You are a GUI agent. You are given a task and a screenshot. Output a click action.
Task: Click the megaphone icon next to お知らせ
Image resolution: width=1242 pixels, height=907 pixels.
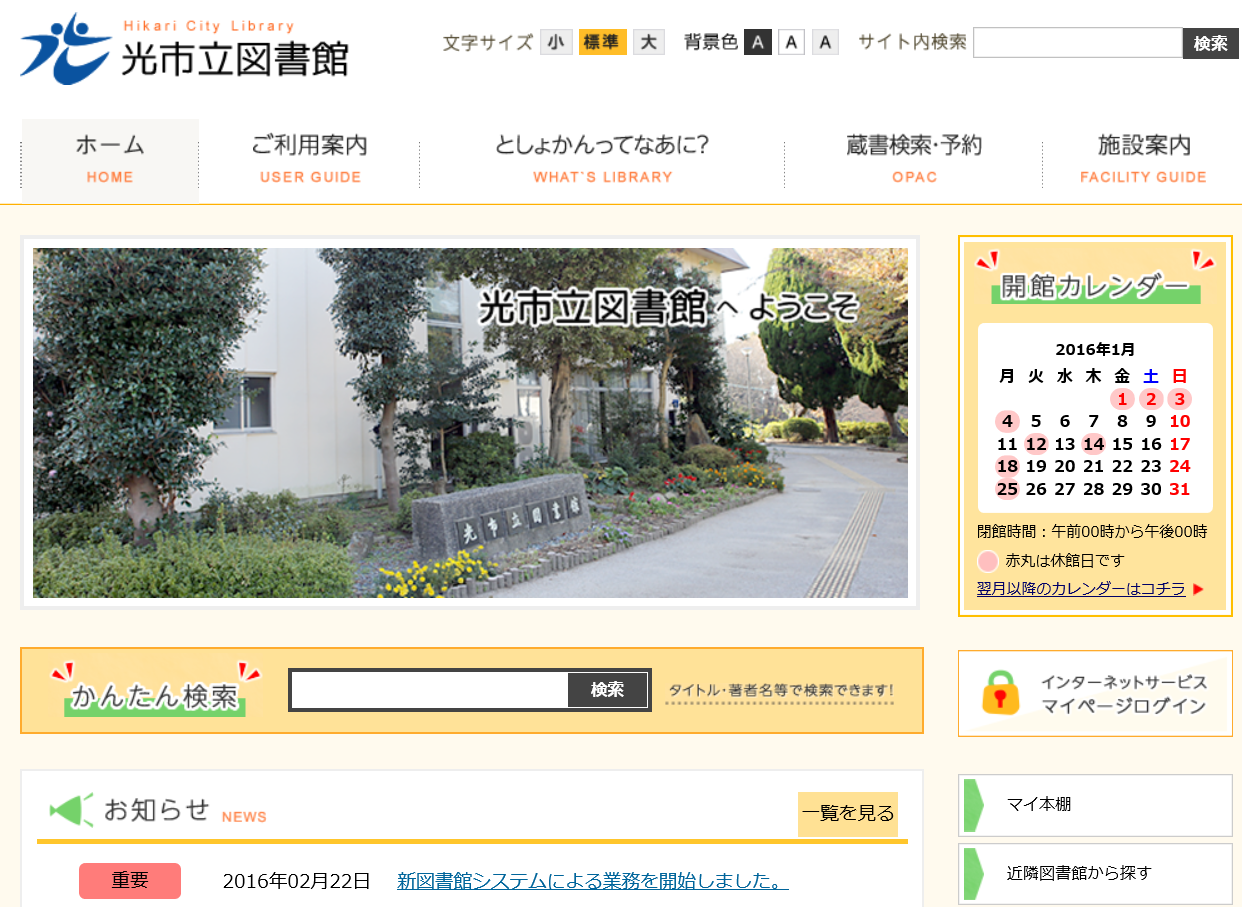pyautogui.click(x=70, y=810)
